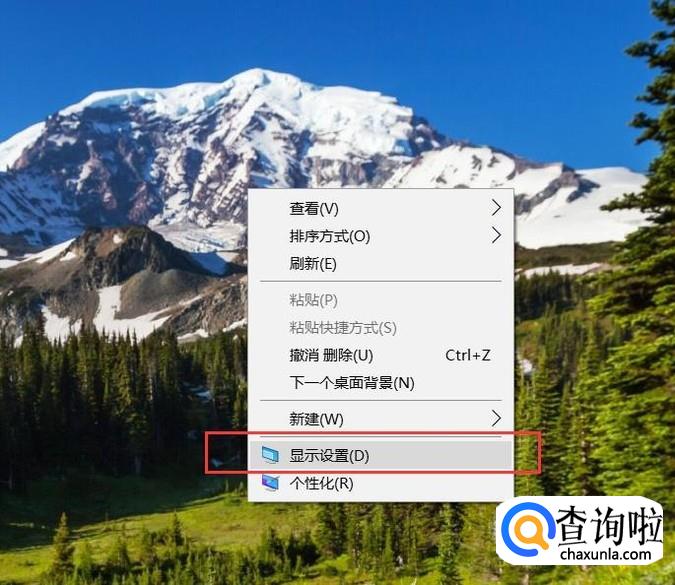
Task: Click the 查询啦 watermark text
Action: coord(609,524)
